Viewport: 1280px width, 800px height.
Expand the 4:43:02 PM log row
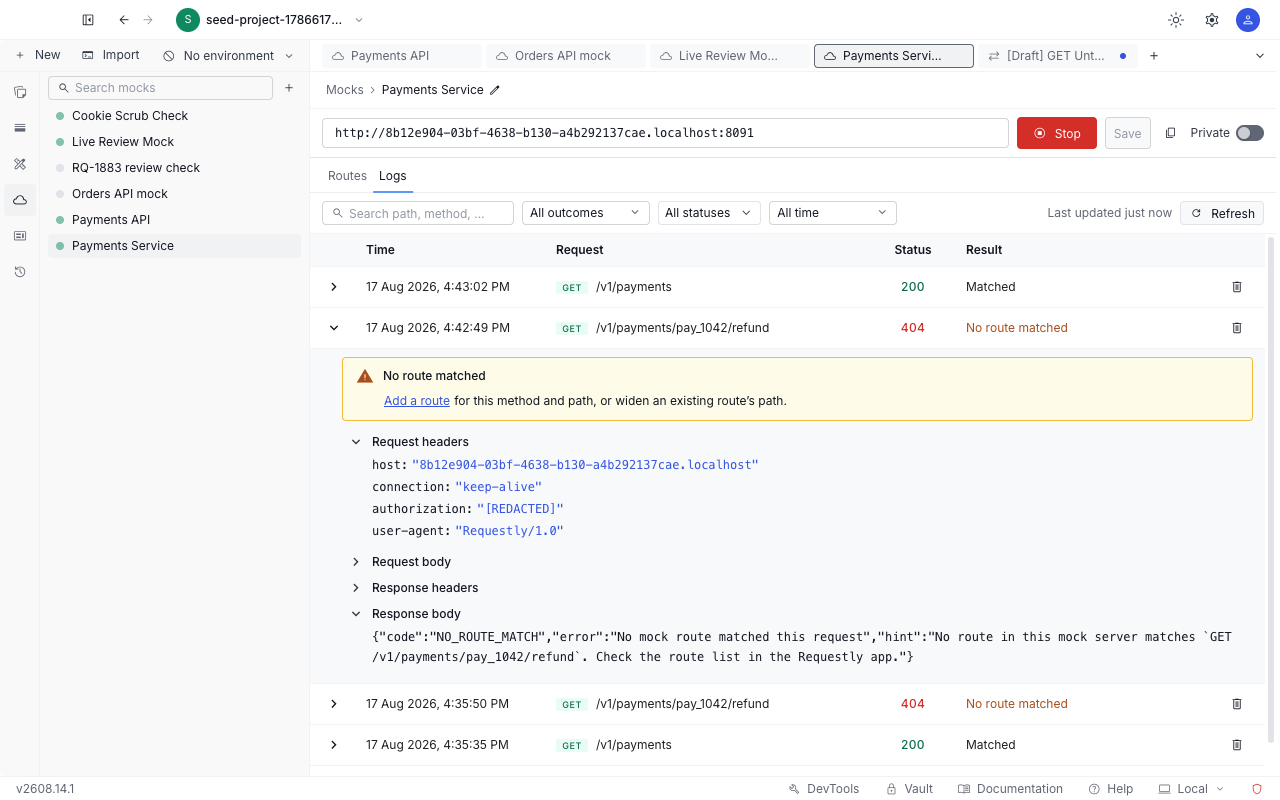pyautogui.click(x=334, y=287)
